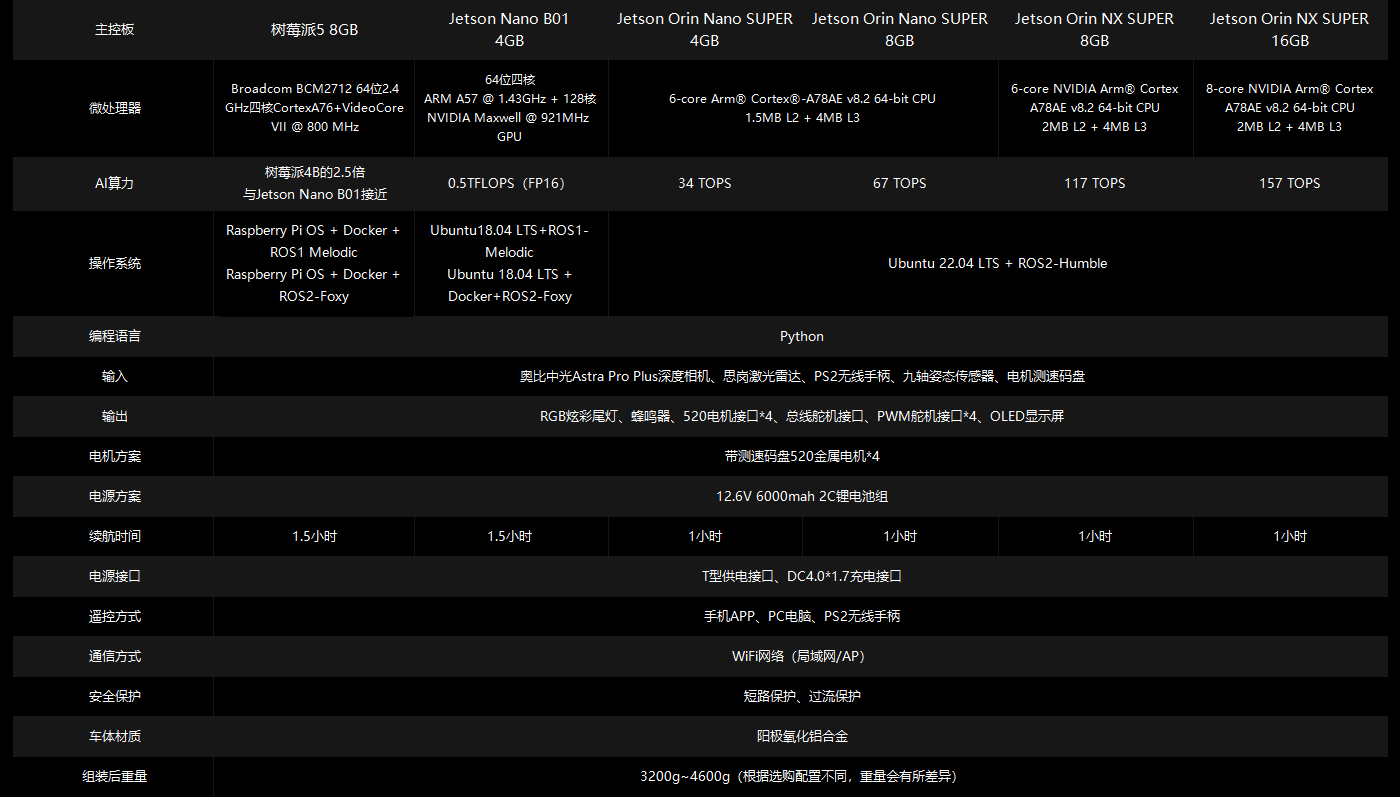
Task: Click the 遥控方式 row label
Action: (114, 616)
